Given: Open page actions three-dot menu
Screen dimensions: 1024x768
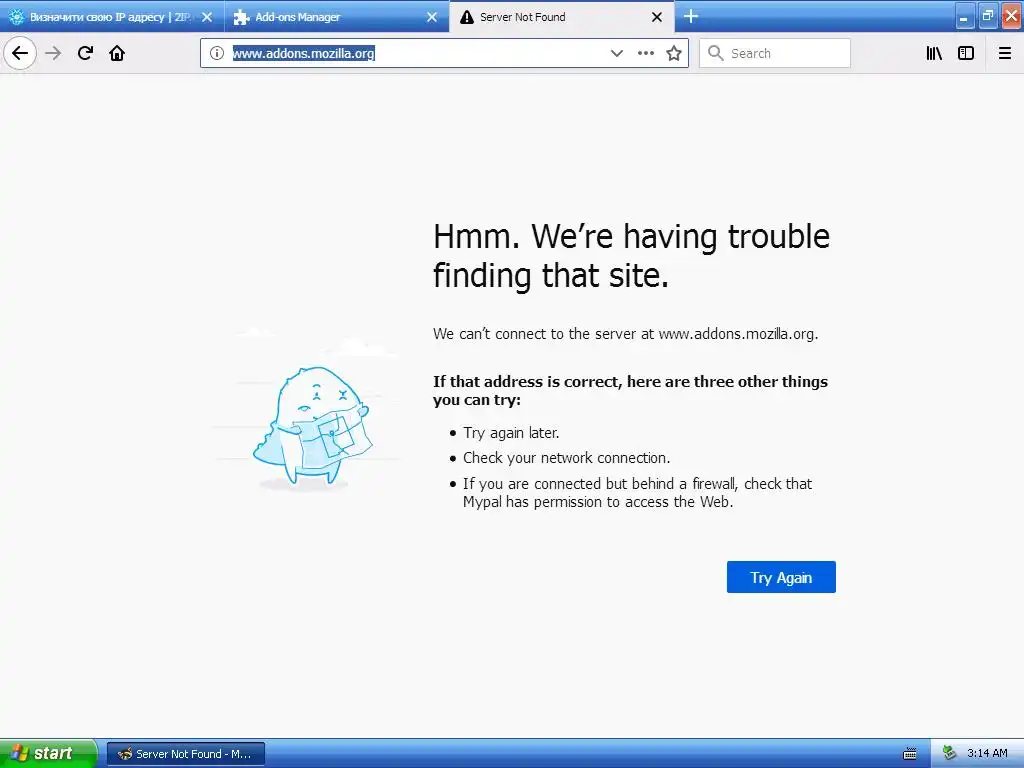Looking at the screenshot, I should click(x=645, y=53).
